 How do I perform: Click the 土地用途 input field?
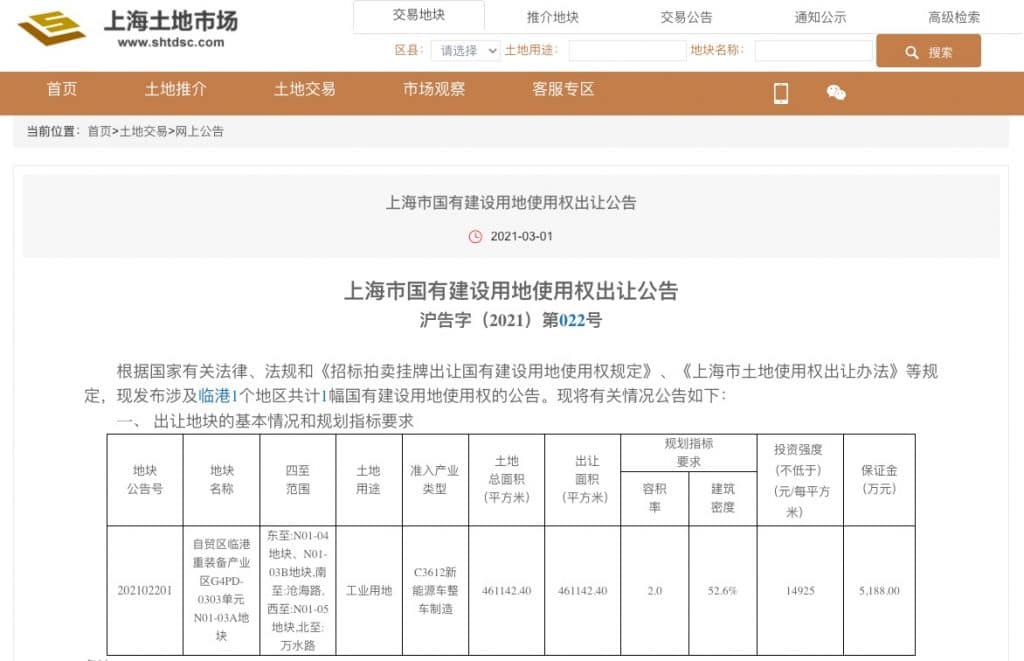[x=627, y=51]
